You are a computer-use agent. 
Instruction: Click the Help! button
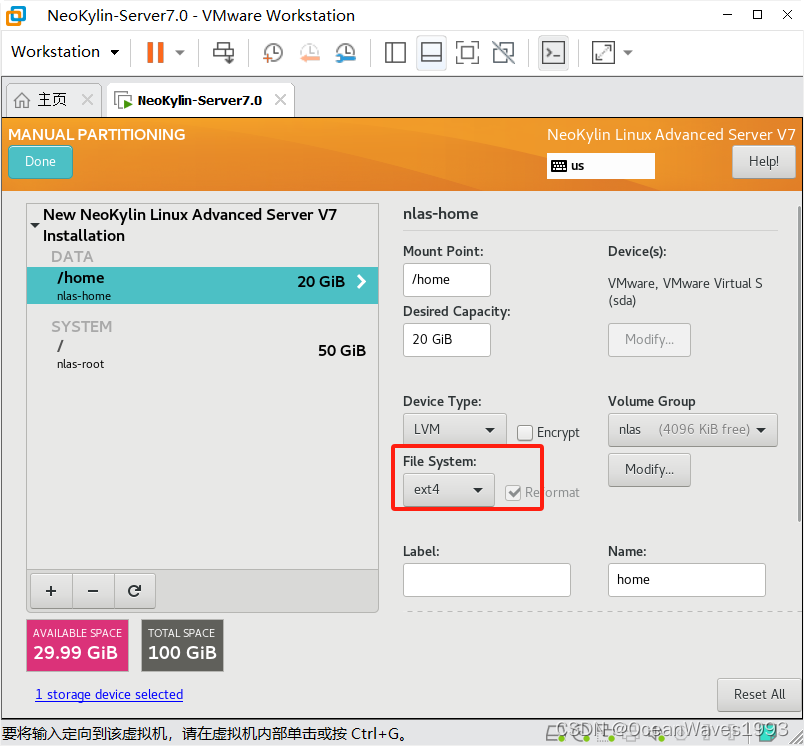(x=763, y=162)
